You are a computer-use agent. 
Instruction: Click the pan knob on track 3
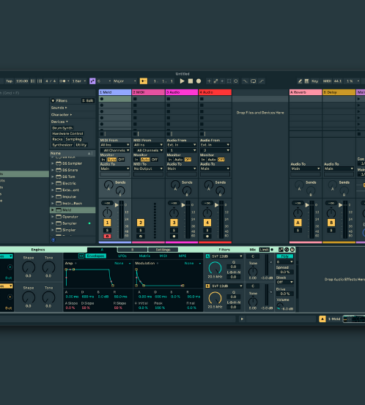[x=174, y=212]
